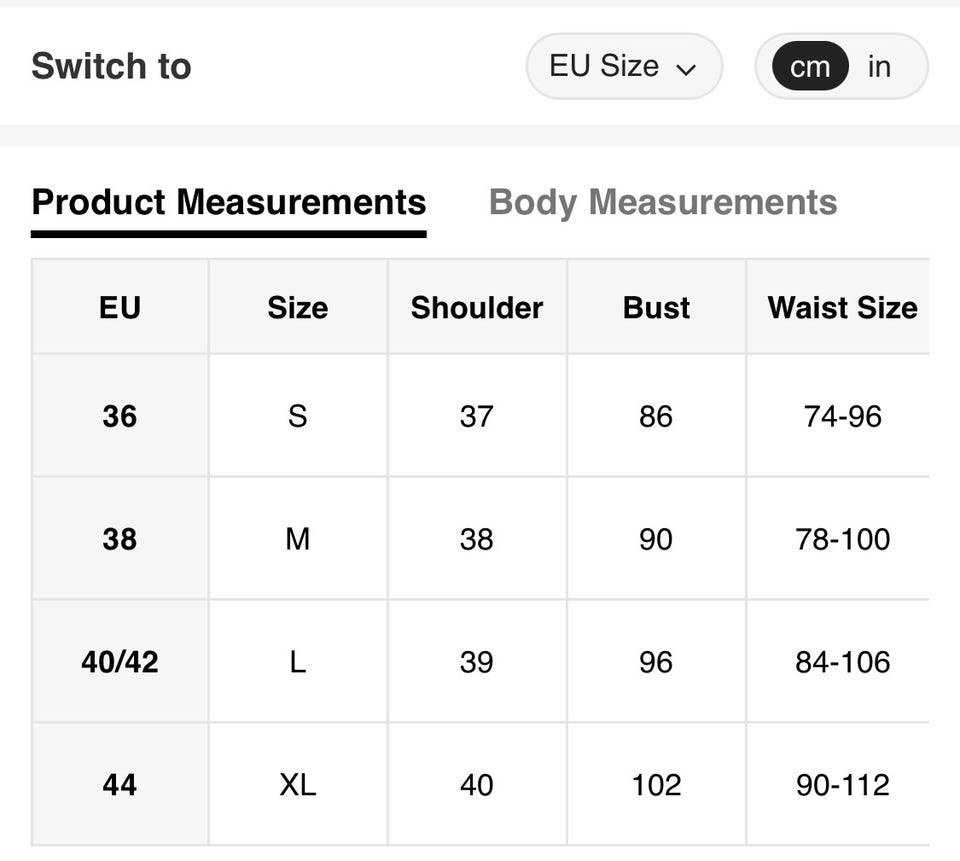The width and height of the screenshot is (960, 861).
Task: Select the EU 44 size row
Action: point(481,784)
